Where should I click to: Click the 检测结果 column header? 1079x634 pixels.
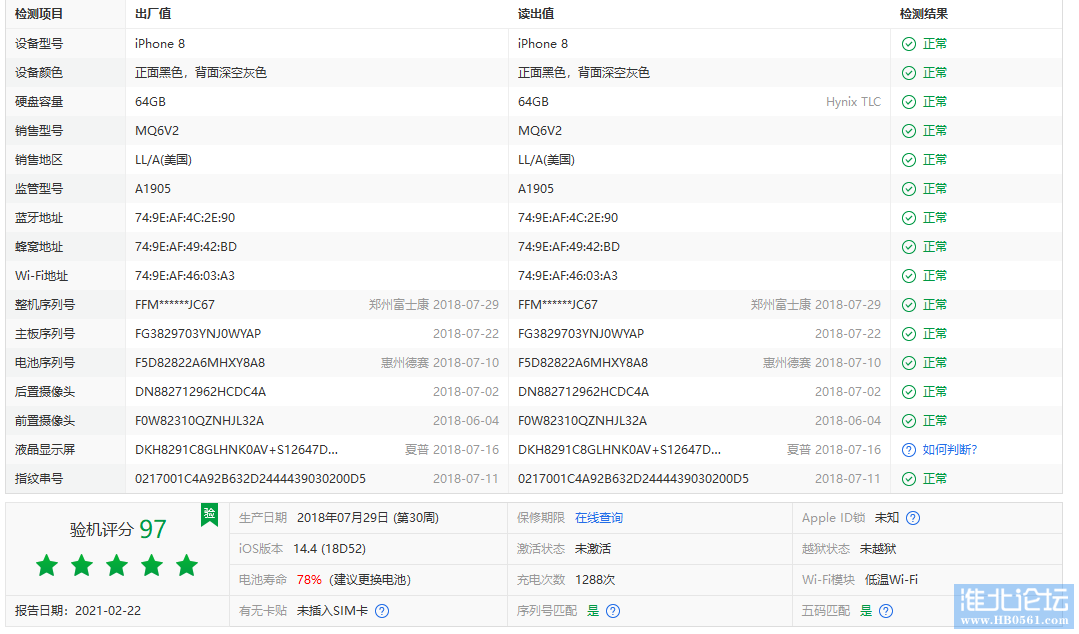click(923, 14)
